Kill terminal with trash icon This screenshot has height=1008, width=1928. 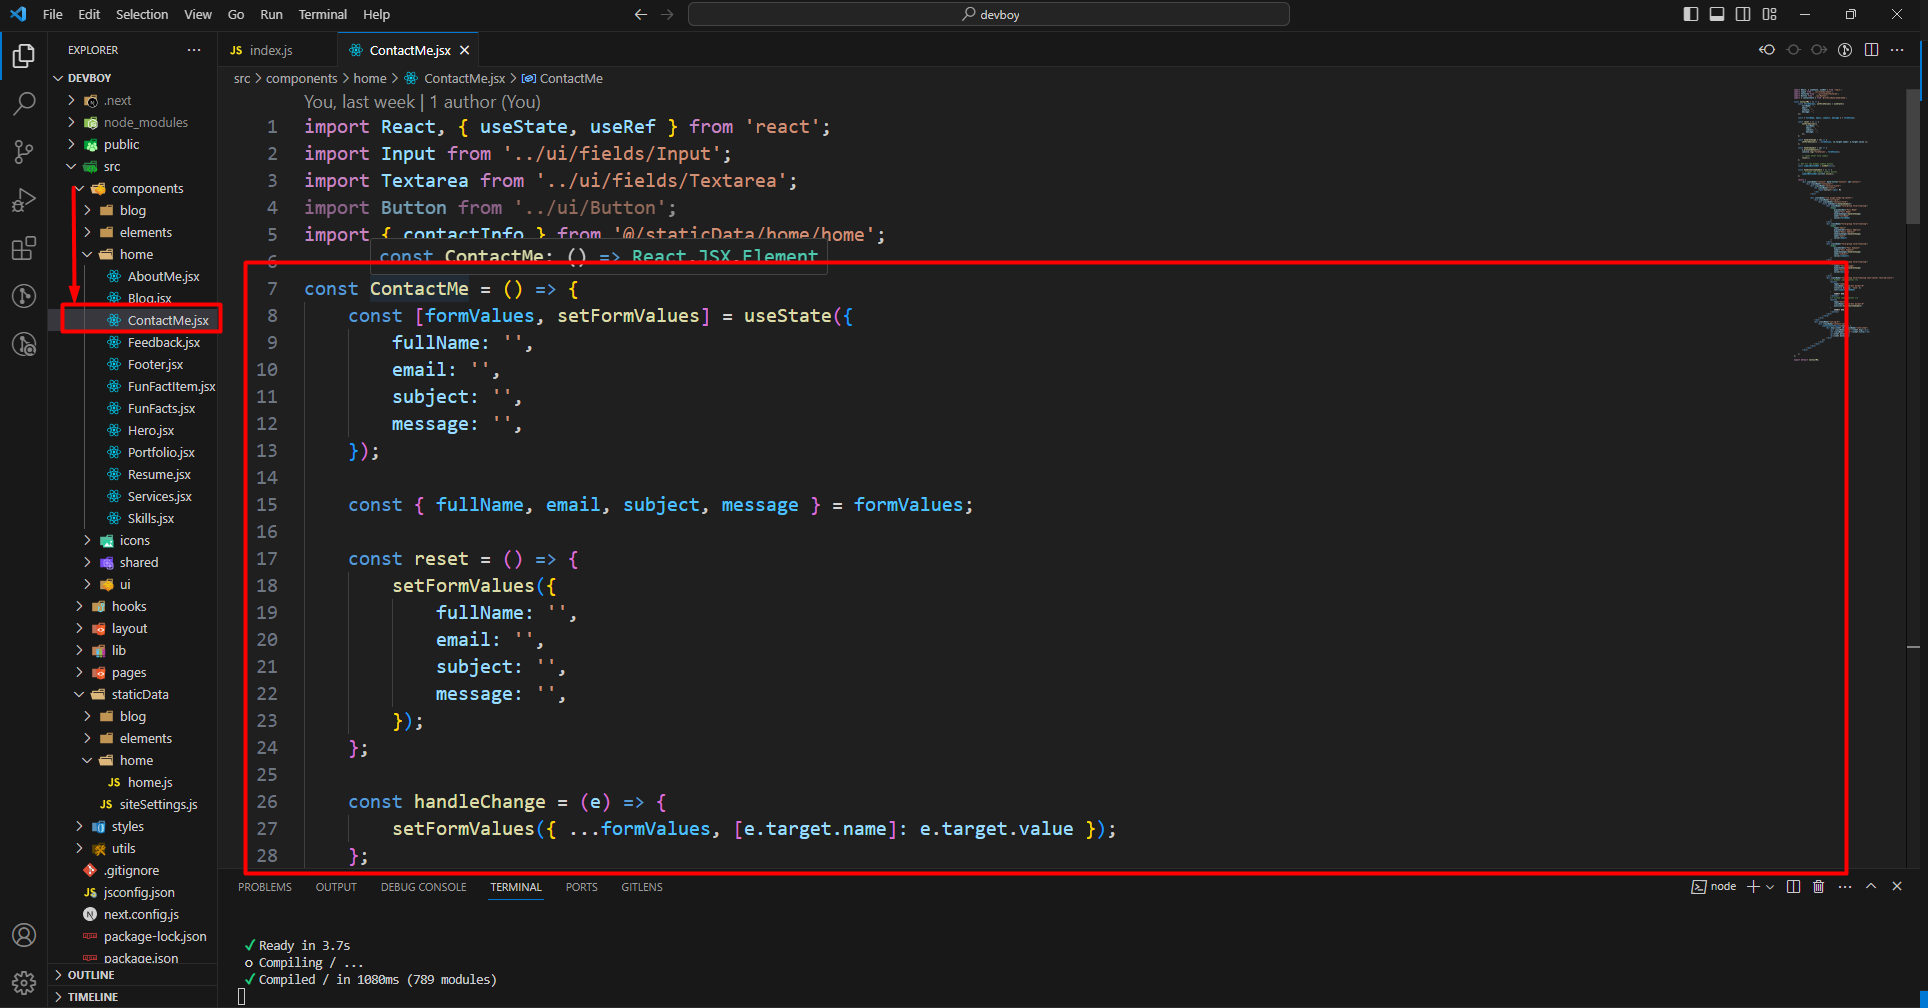point(1818,887)
